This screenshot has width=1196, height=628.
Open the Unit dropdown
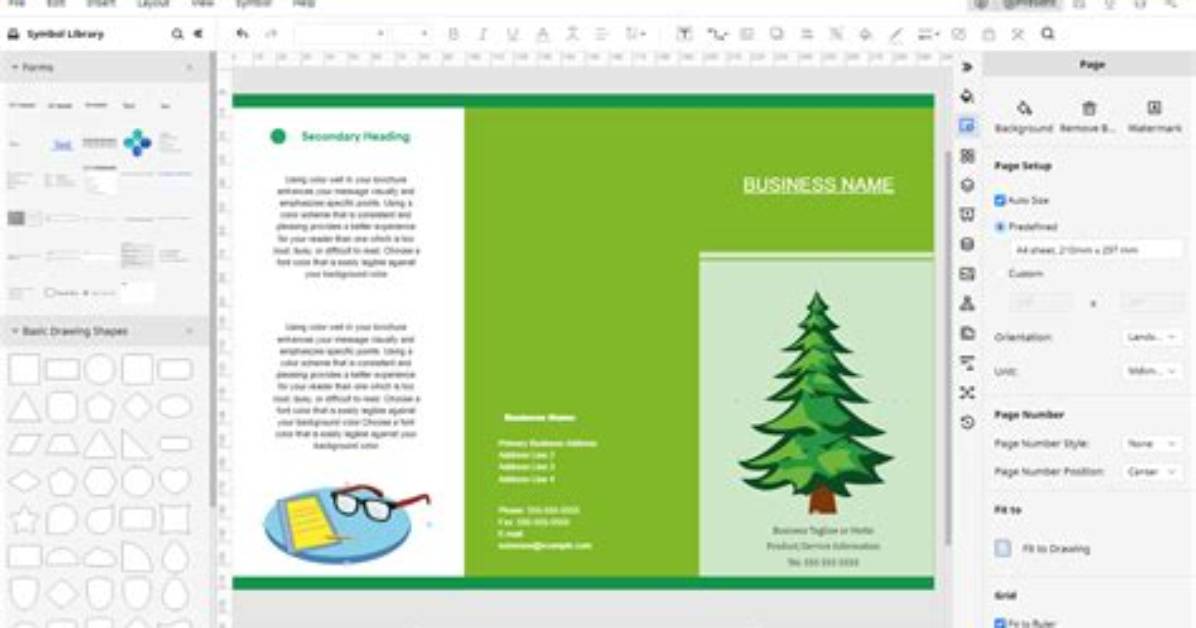point(1153,371)
